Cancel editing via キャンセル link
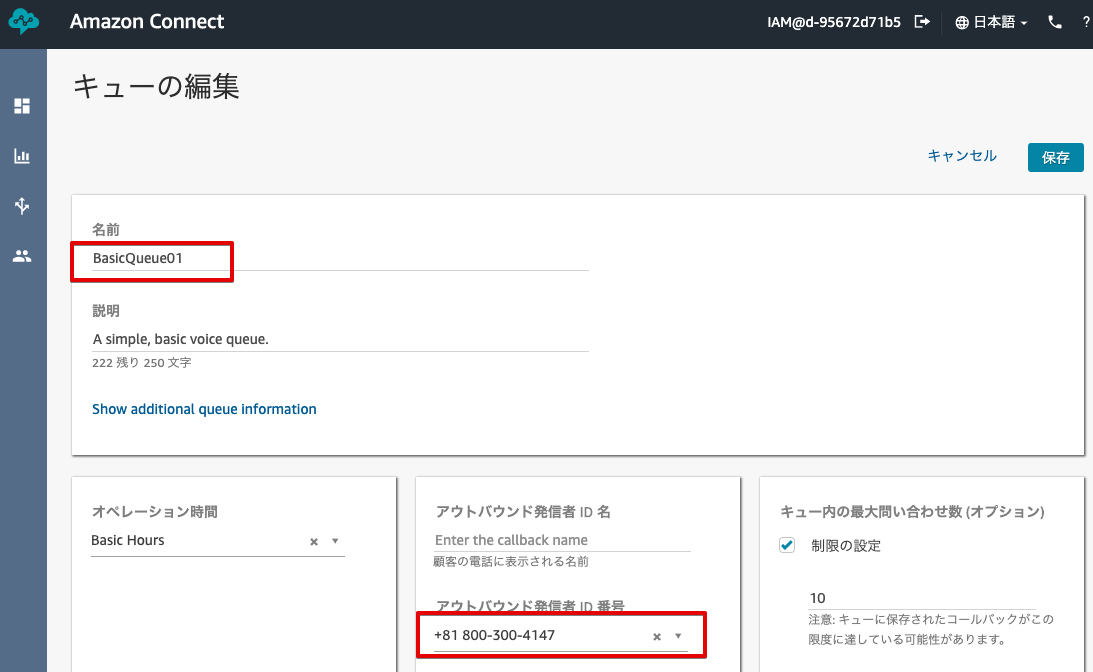 (x=962, y=156)
